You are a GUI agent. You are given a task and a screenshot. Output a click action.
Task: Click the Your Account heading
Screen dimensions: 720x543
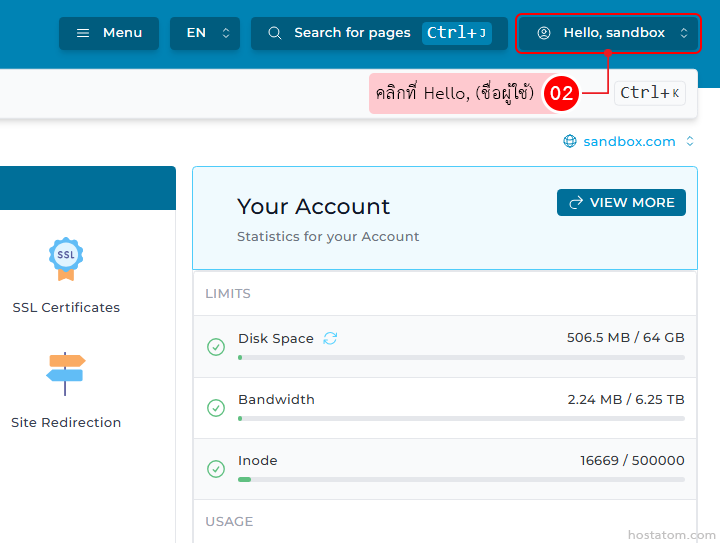click(x=313, y=207)
